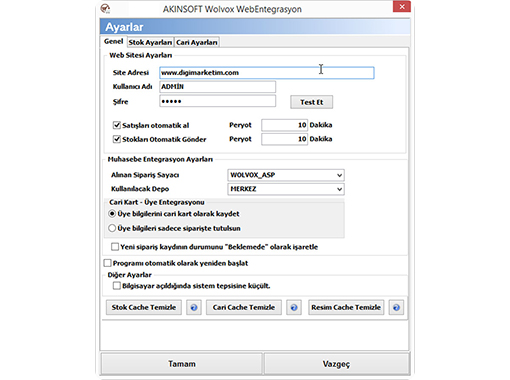Click the Kullanıcı Adı field

(217, 87)
